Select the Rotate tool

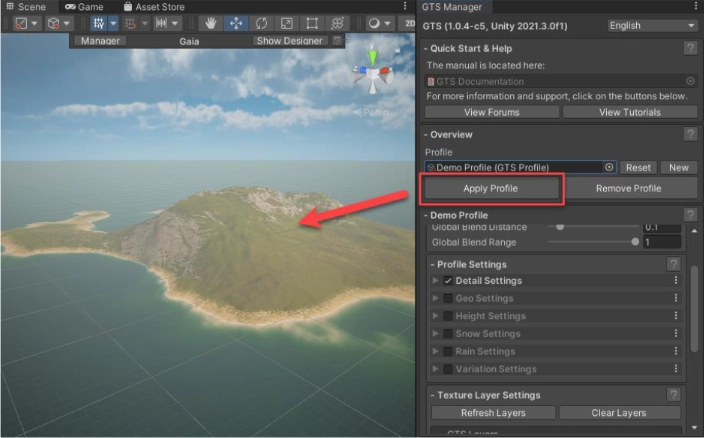(261, 23)
